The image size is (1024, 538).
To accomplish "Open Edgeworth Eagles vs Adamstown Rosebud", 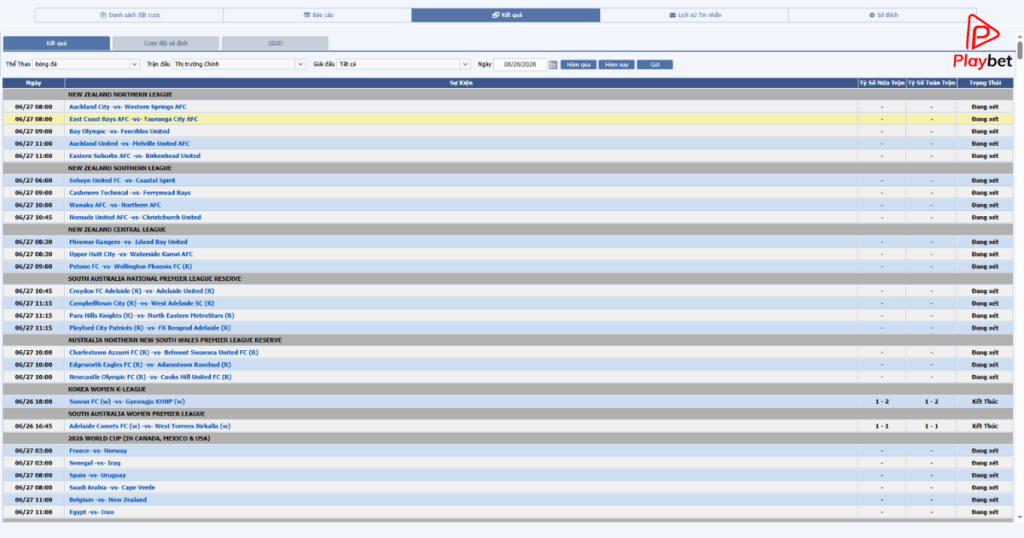I will pos(150,365).
